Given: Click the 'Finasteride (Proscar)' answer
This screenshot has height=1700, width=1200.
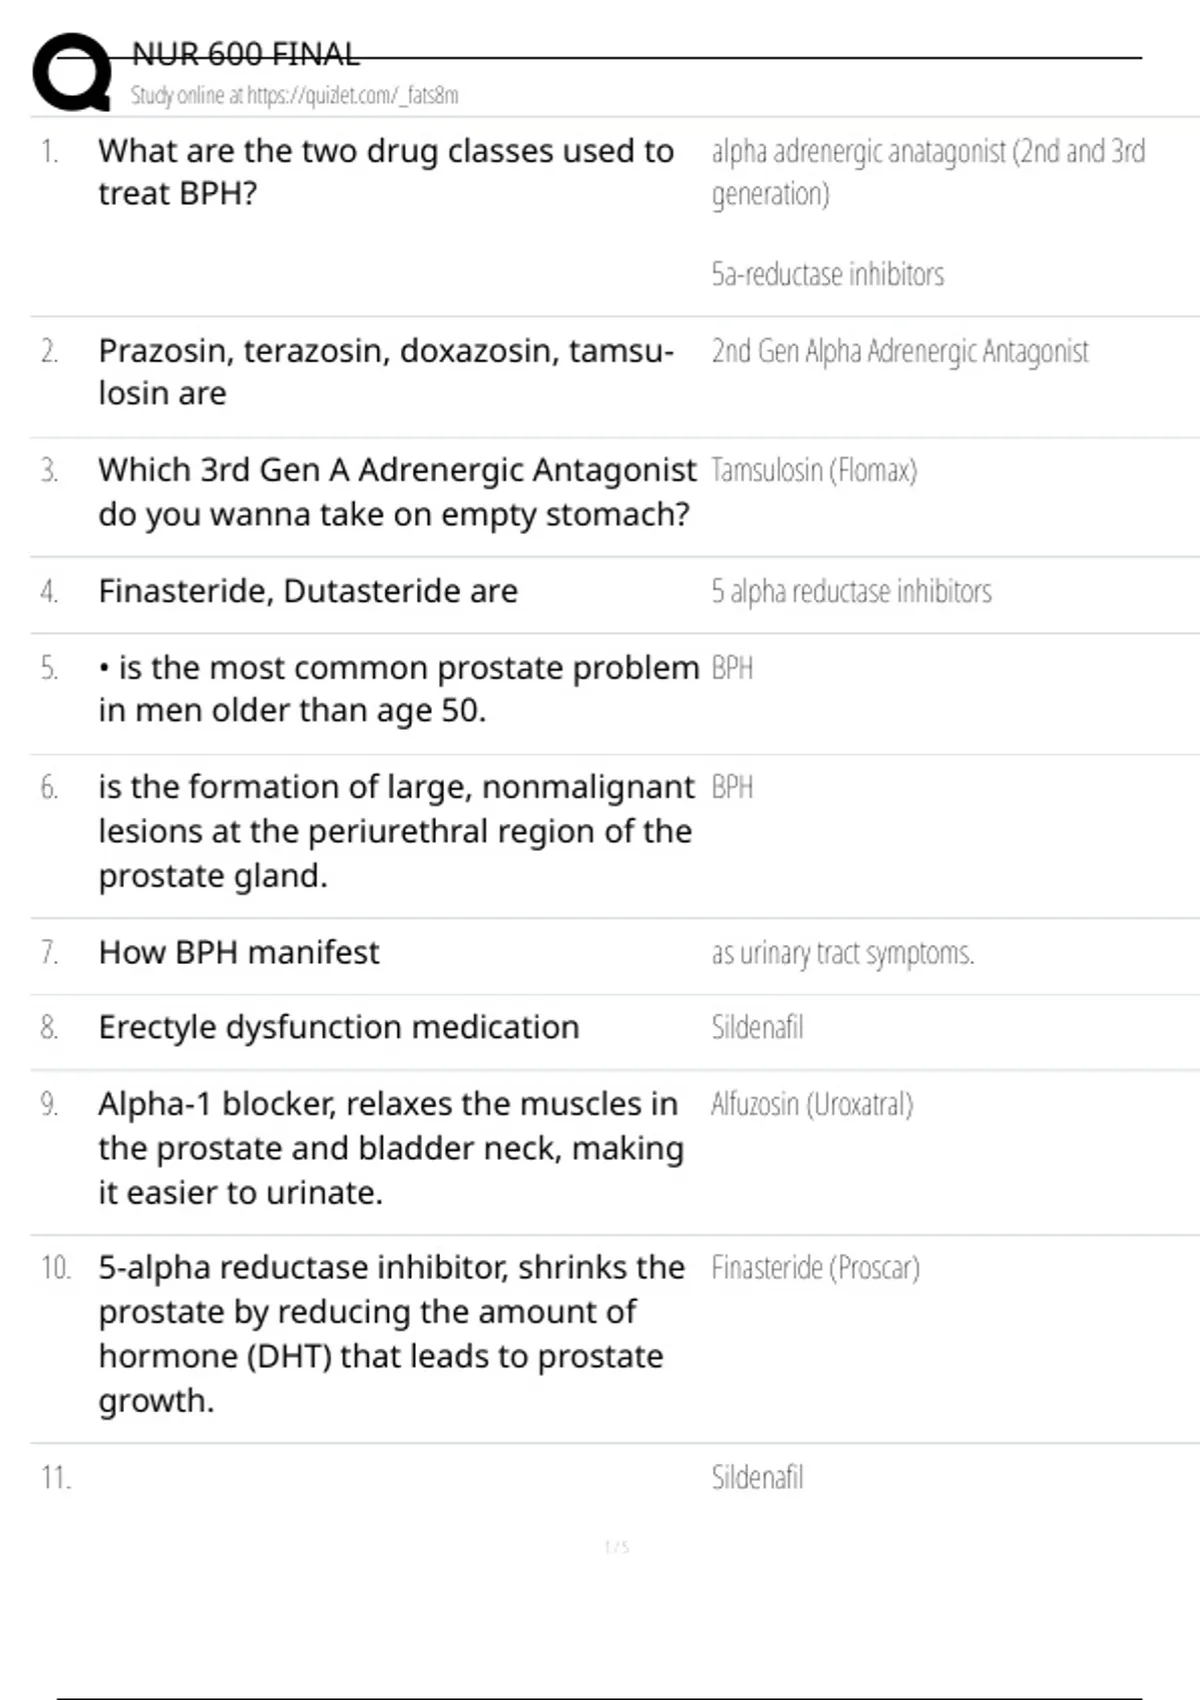Looking at the screenshot, I should (815, 1268).
